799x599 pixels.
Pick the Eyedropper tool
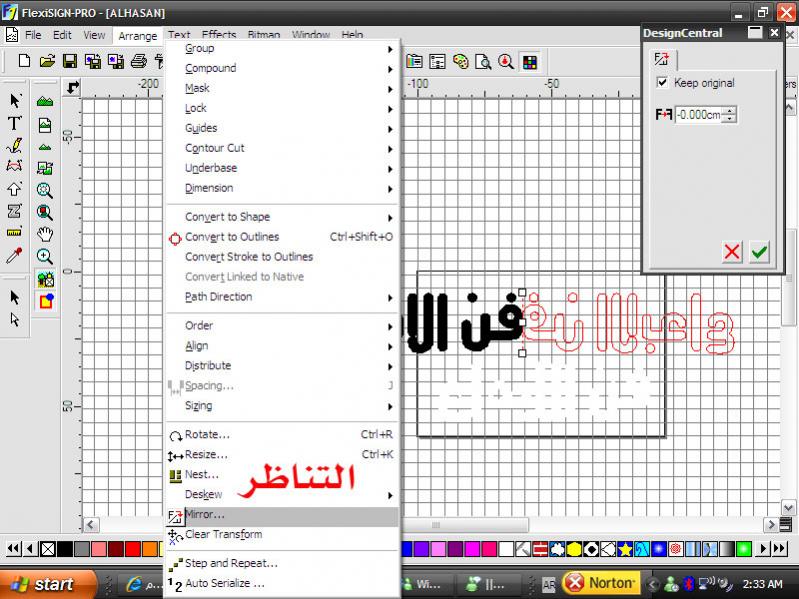[x=15, y=256]
